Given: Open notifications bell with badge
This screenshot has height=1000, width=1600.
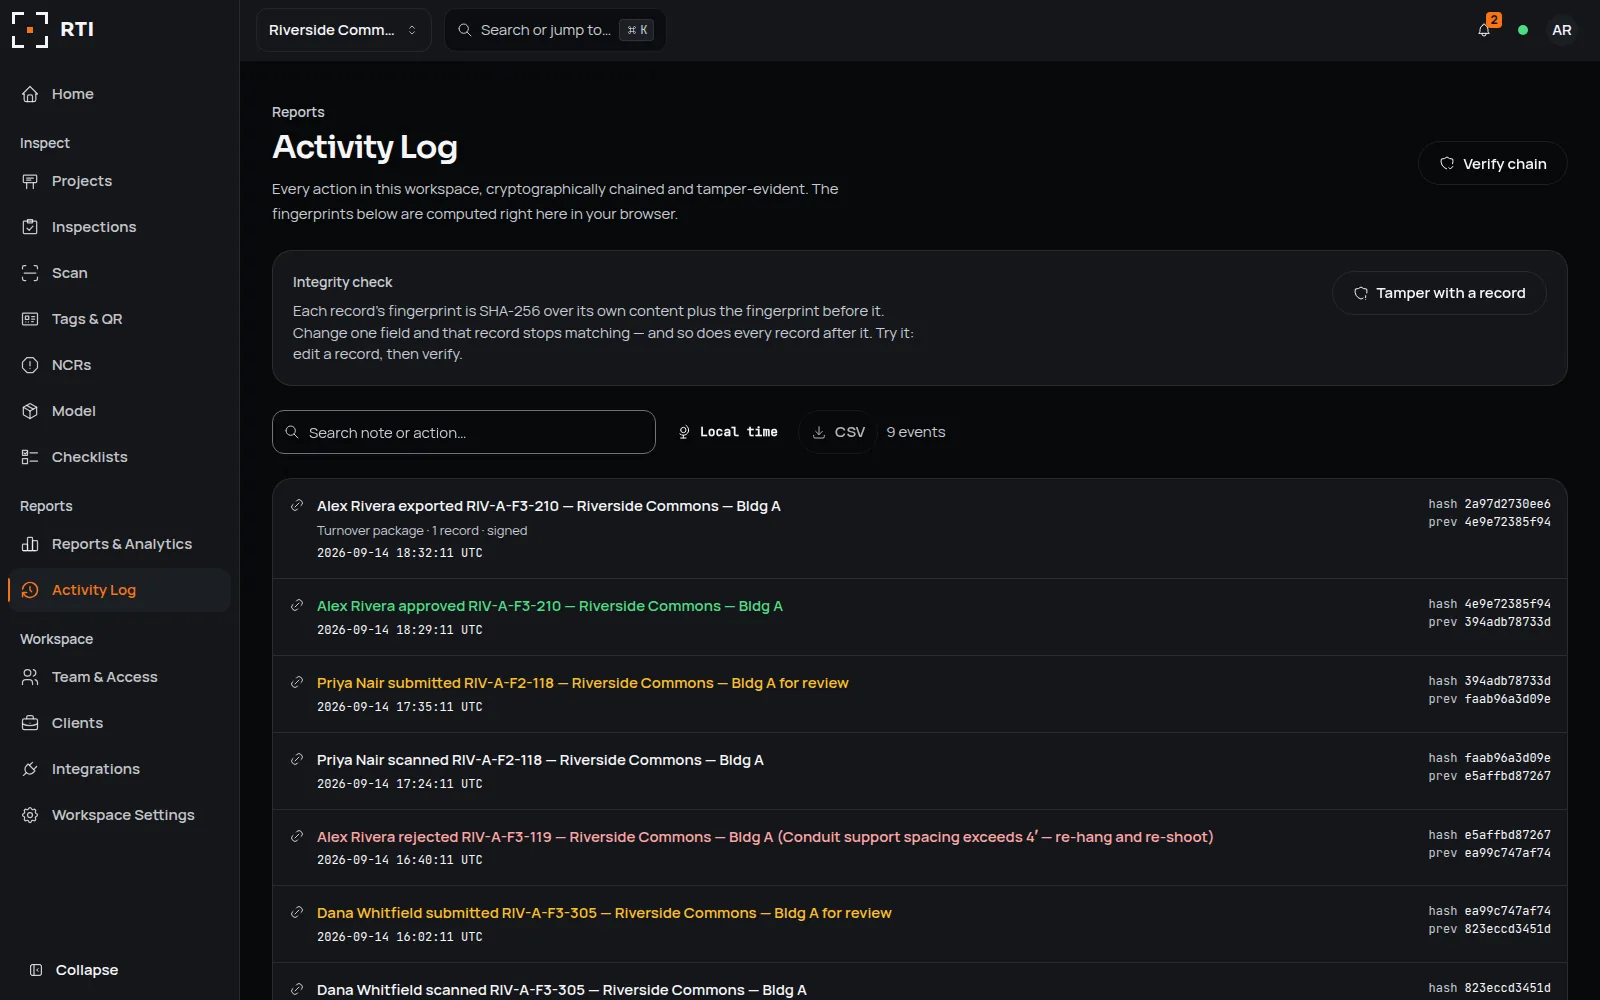Looking at the screenshot, I should tap(1484, 30).
